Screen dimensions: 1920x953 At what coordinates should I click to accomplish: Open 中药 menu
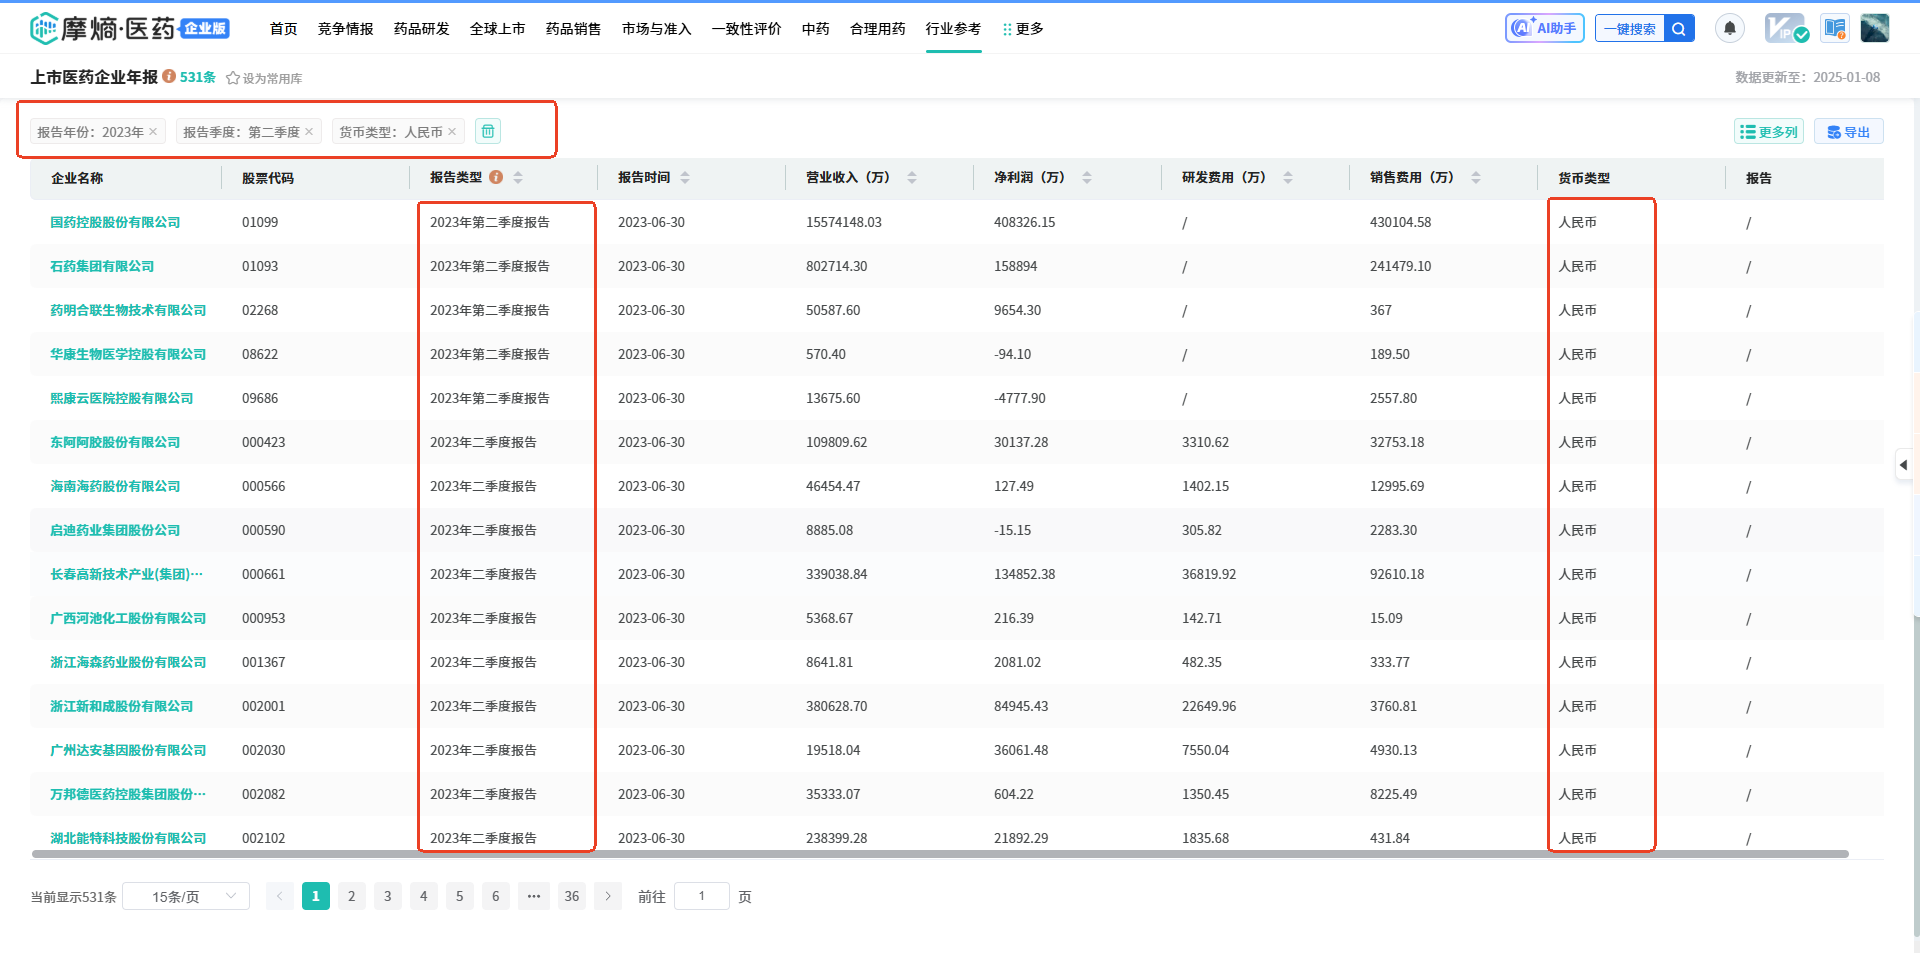(x=816, y=29)
